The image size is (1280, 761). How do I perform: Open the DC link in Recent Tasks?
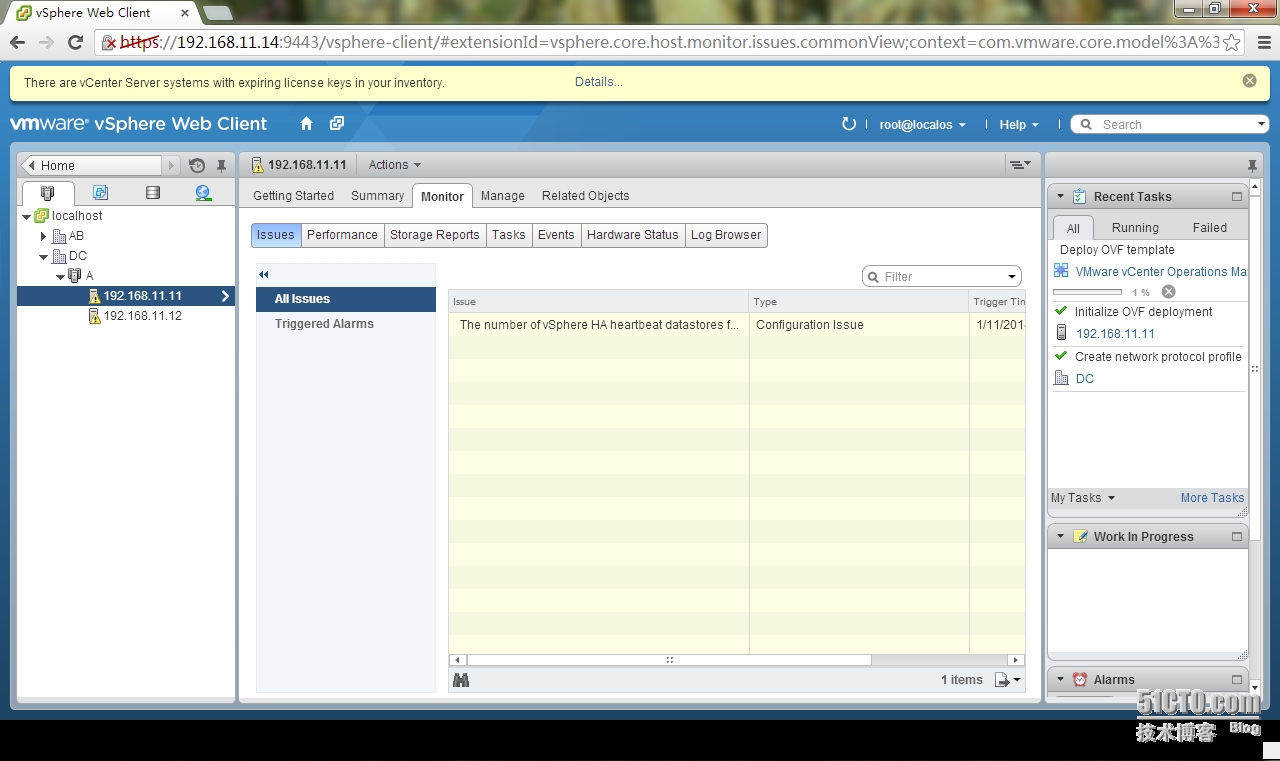click(x=1084, y=379)
